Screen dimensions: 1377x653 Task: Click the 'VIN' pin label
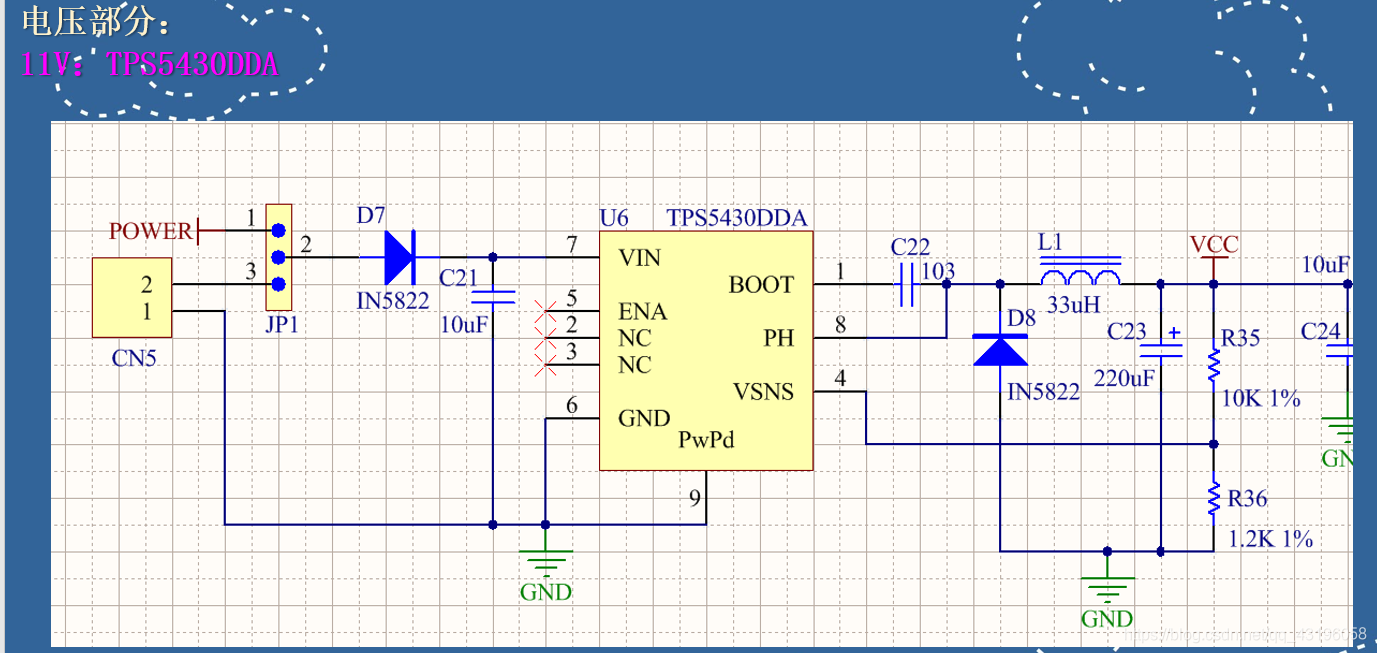pyautogui.click(x=639, y=258)
